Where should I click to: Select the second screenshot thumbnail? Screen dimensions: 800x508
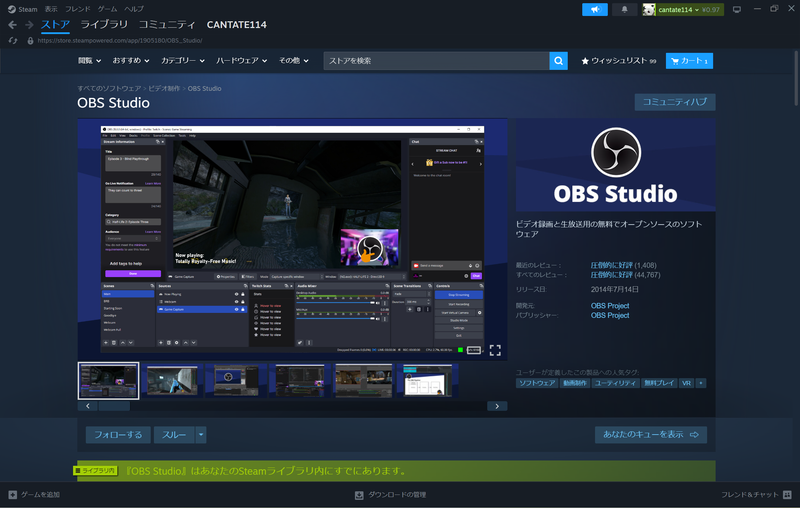tap(172, 381)
